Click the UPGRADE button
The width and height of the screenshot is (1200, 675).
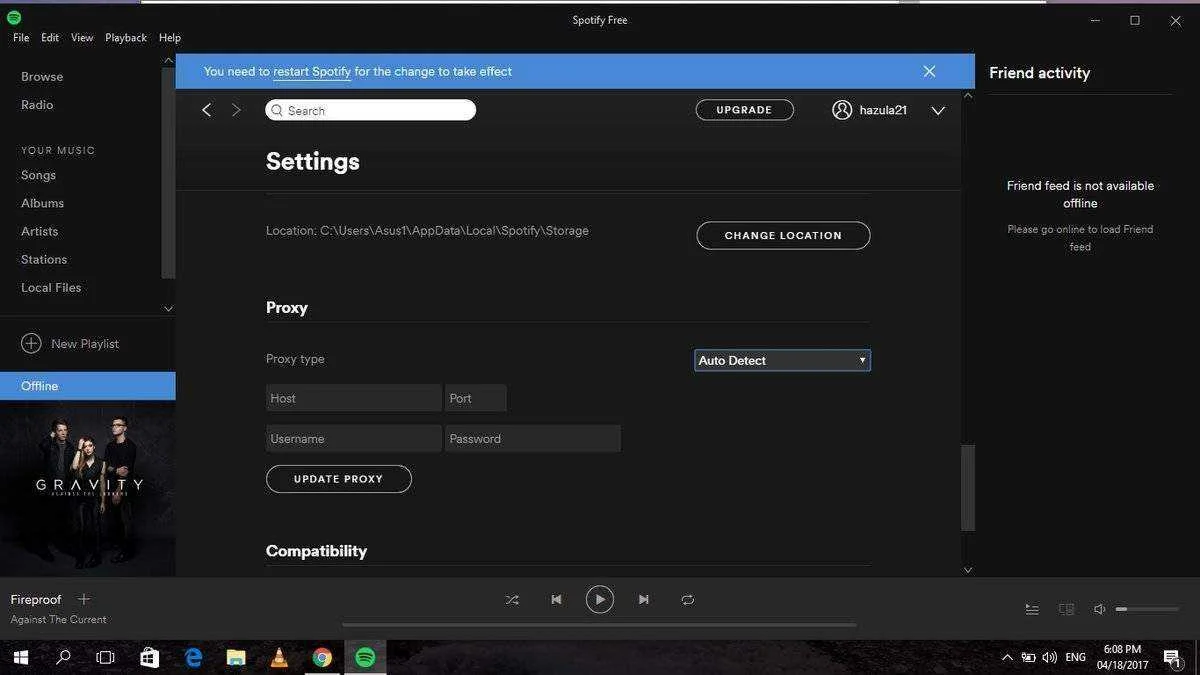click(745, 110)
